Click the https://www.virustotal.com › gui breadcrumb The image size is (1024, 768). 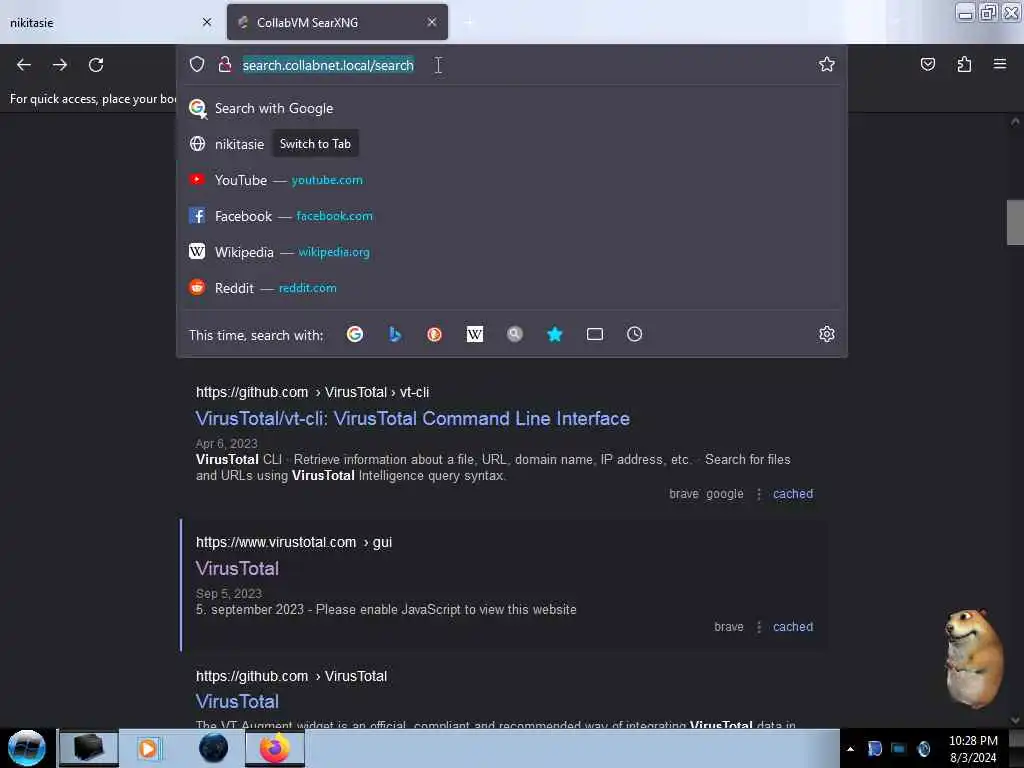tap(294, 542)
